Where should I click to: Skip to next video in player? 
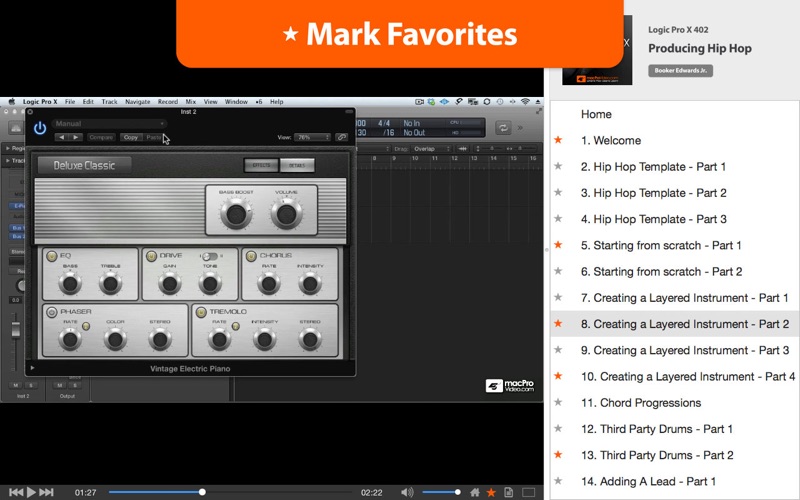pyautogui.click(x=46, y=492)
